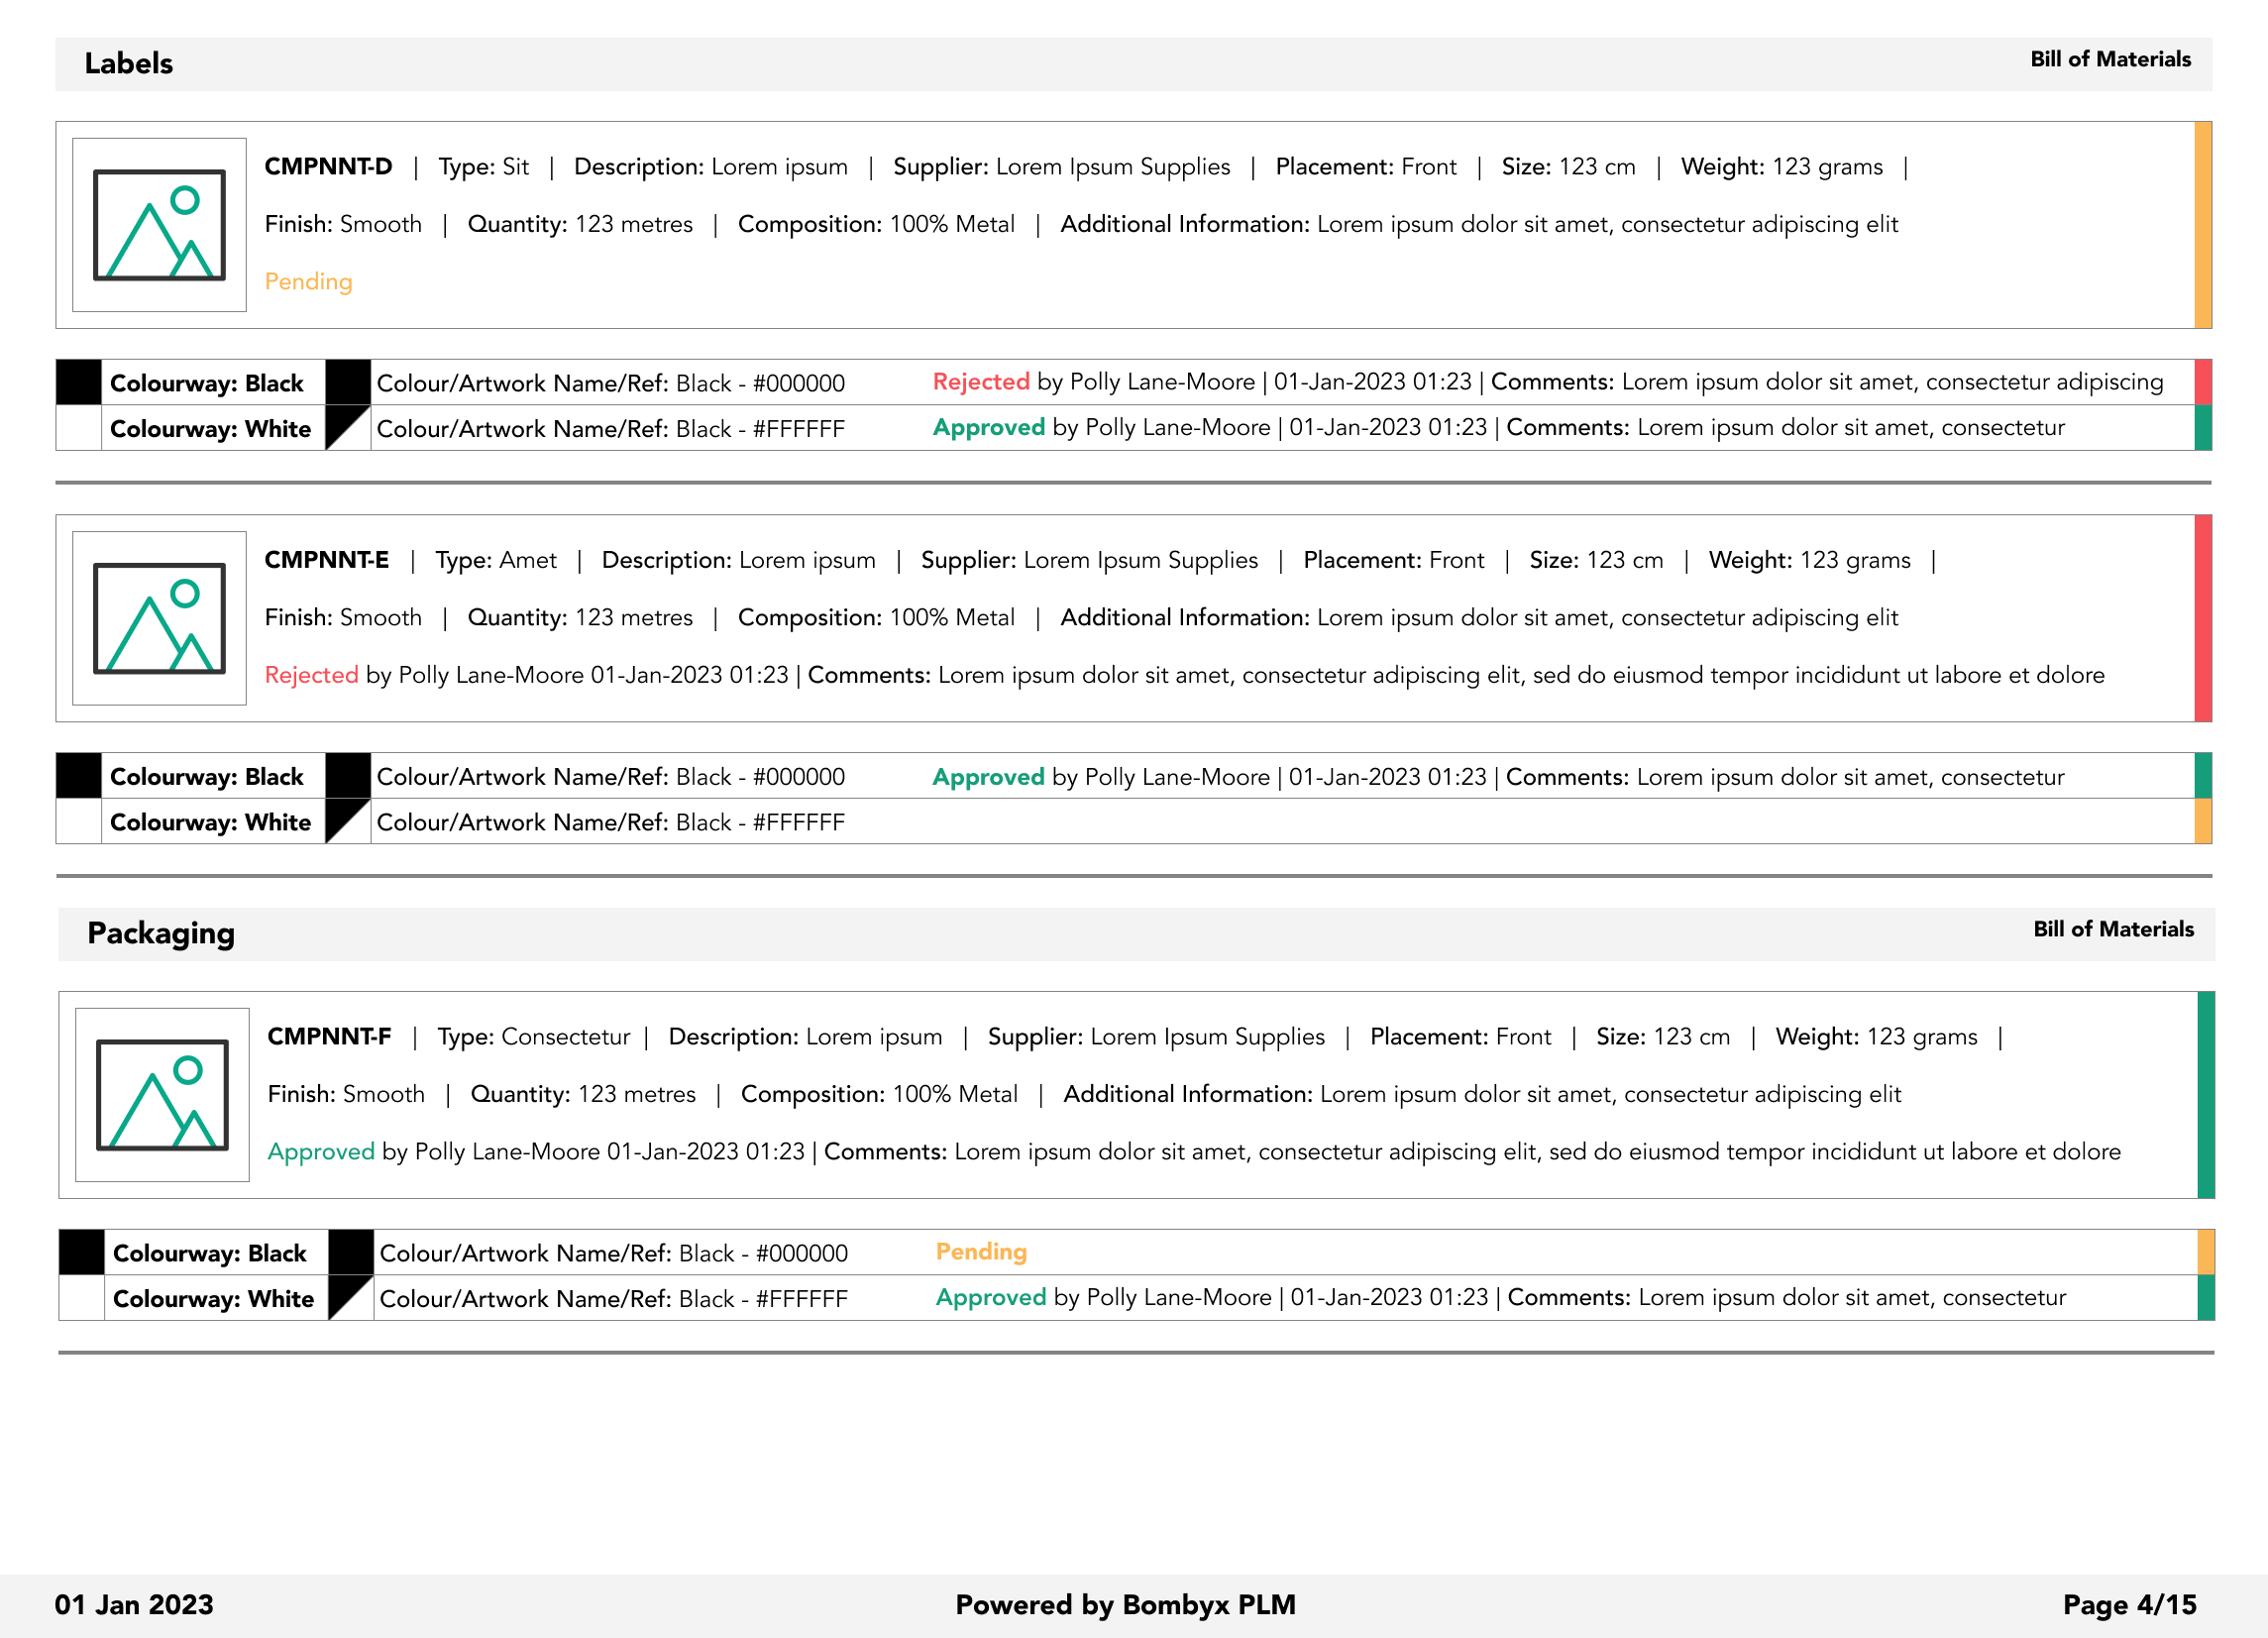This screenshot has height=1638, width=2268.
Task: Click Pending status in CMPNNT-F Black colourway row
Action: [x=981, y=1252]
